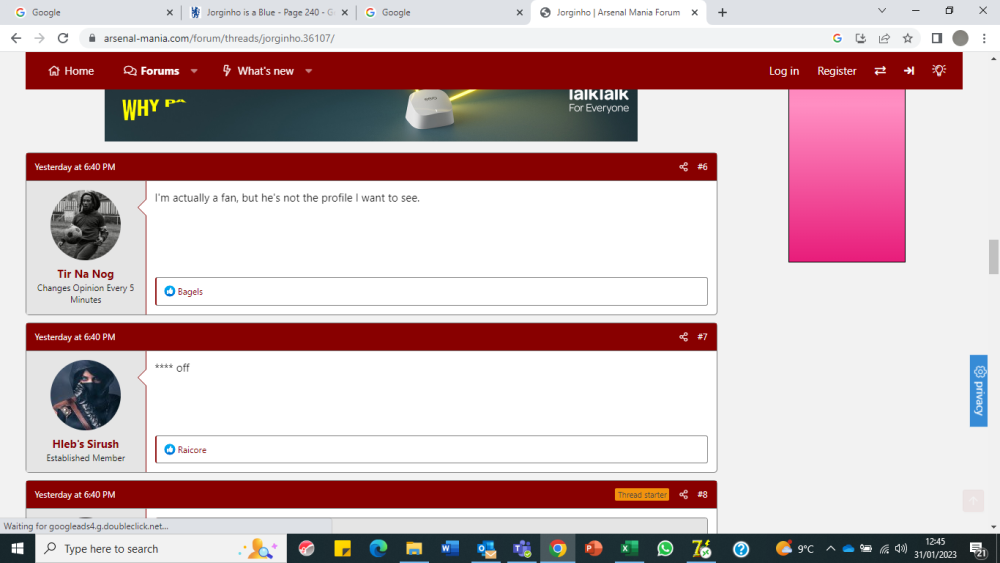Viewport: 1000px width, 563px height.
Task: Toggle page width with the arrows icon
Action: [x=880, y=71]
